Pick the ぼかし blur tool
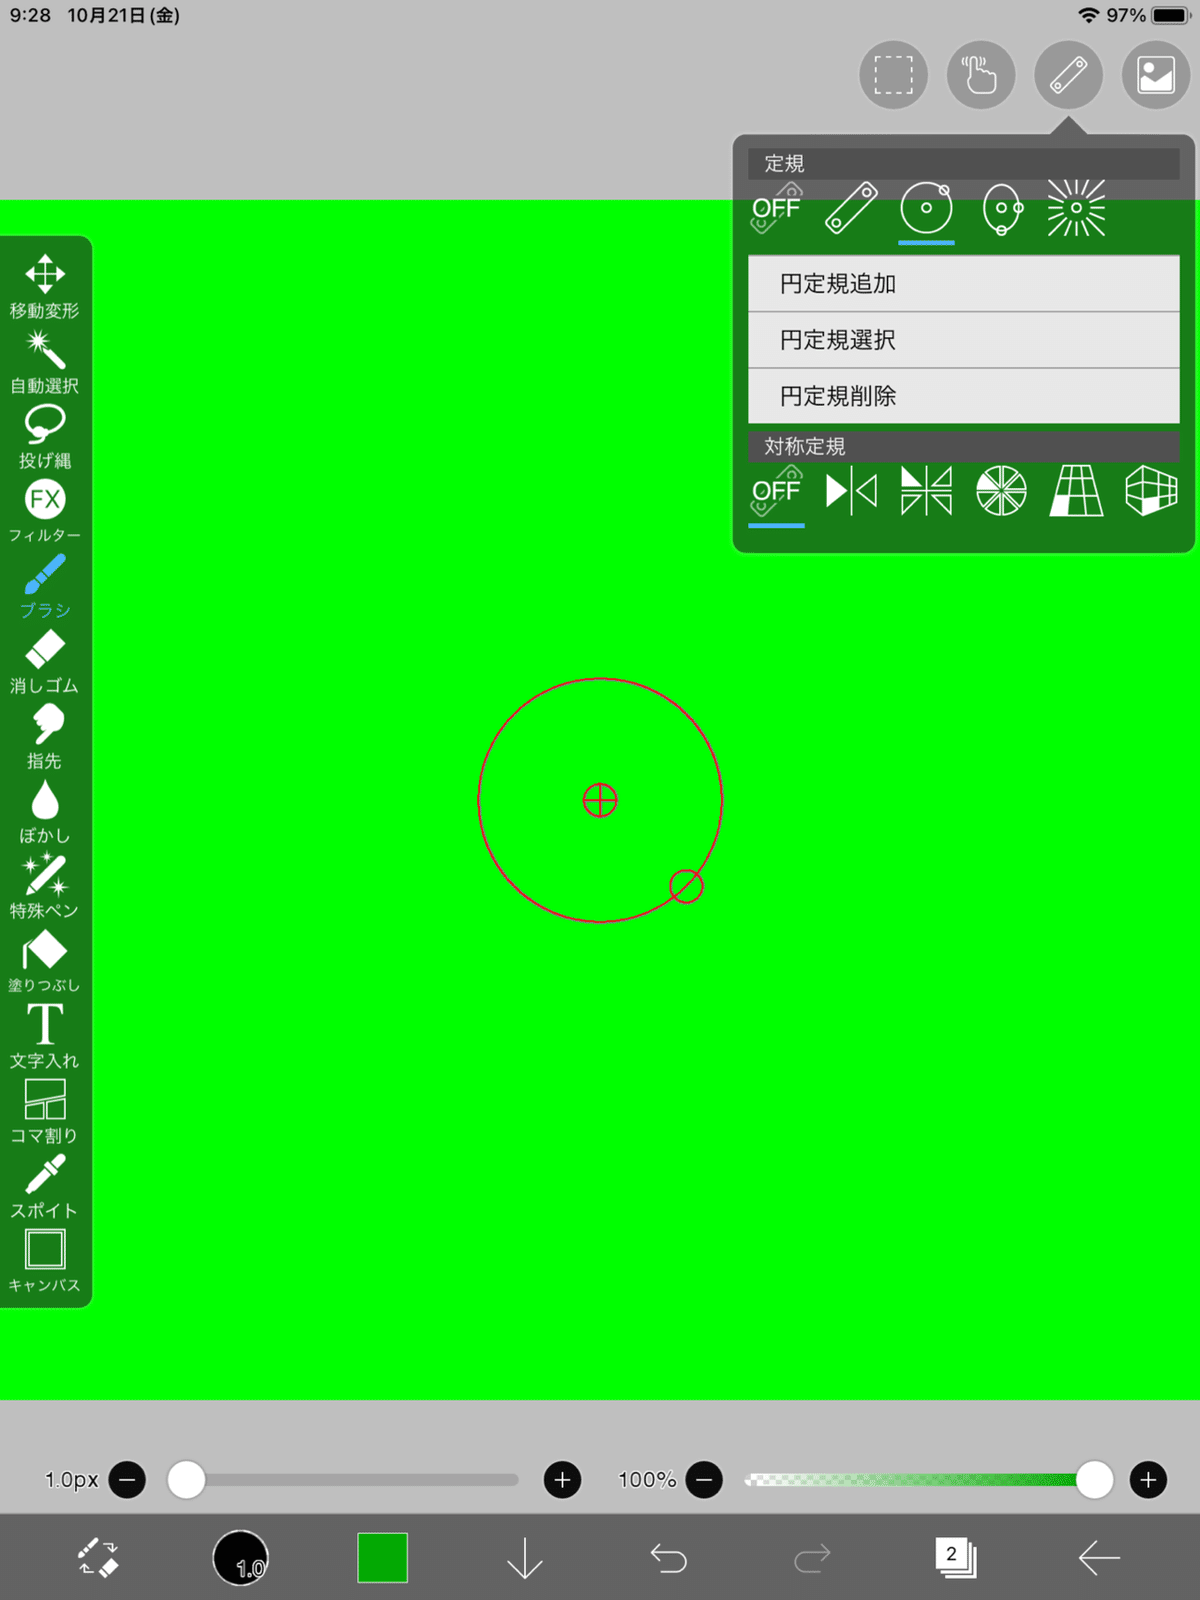The width and height of the screenshot is (1200, 1600). (45, 811)
